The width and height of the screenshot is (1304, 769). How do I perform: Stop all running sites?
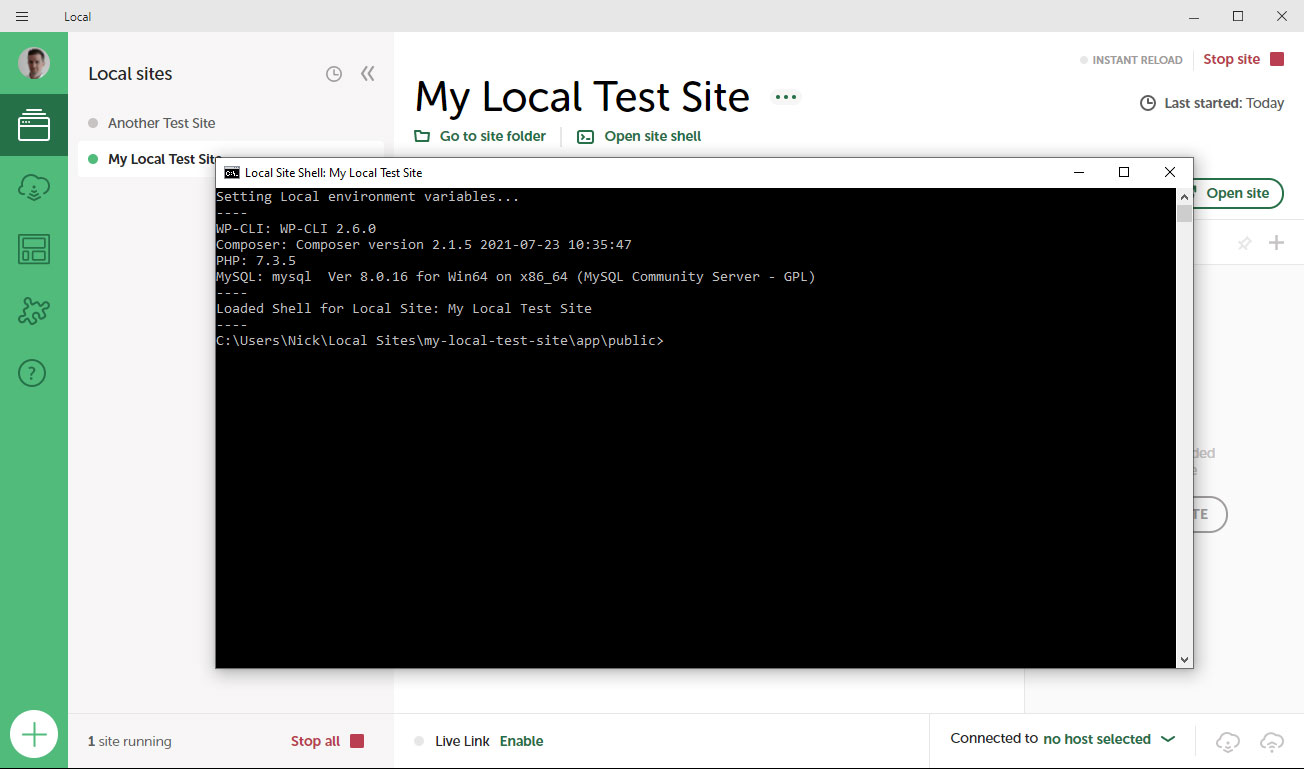tap(327, 741)
